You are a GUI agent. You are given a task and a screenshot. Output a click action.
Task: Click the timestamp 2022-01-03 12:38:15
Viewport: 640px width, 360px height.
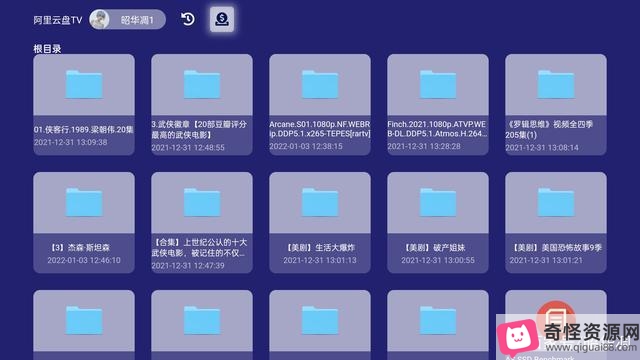(x=306, y=146)
